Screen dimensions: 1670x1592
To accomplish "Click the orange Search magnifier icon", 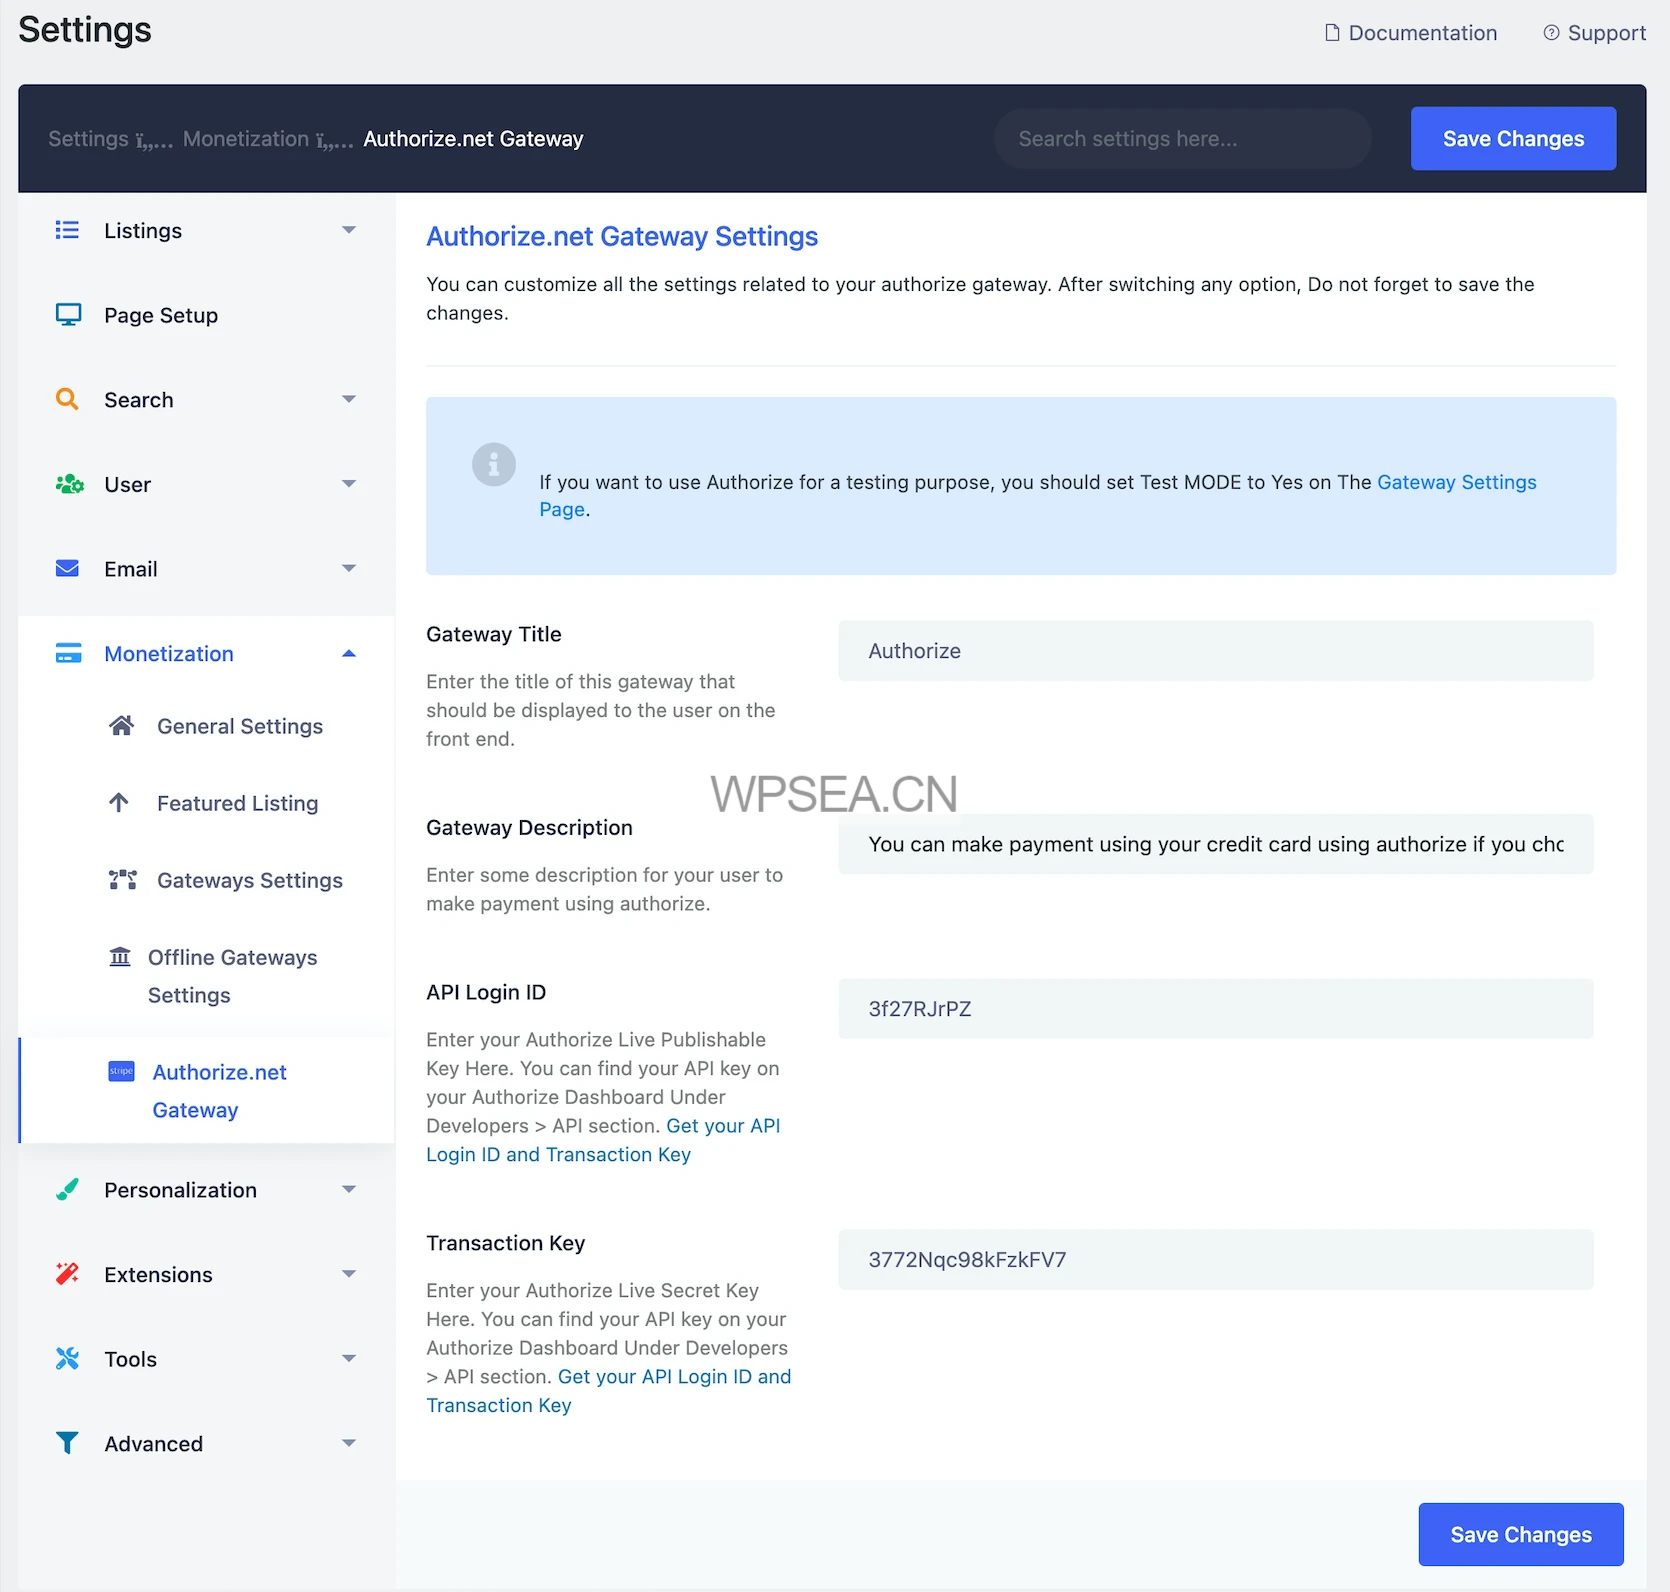I will (x=67, y=400).
